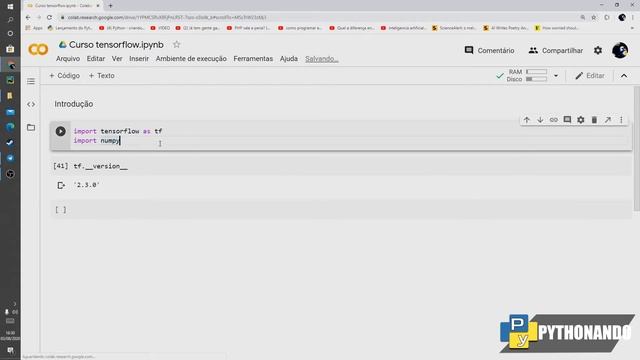View RAM usage bar
The height and width of the screenshot is (360, 640).
coord(536,72)
